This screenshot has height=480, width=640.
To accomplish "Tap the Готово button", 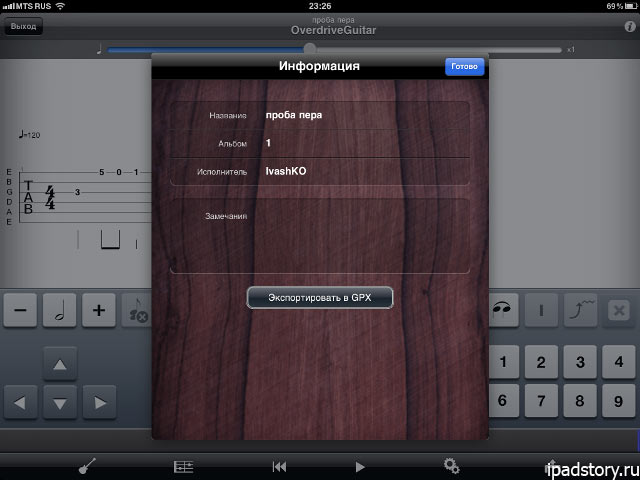I will coord(464,67).
